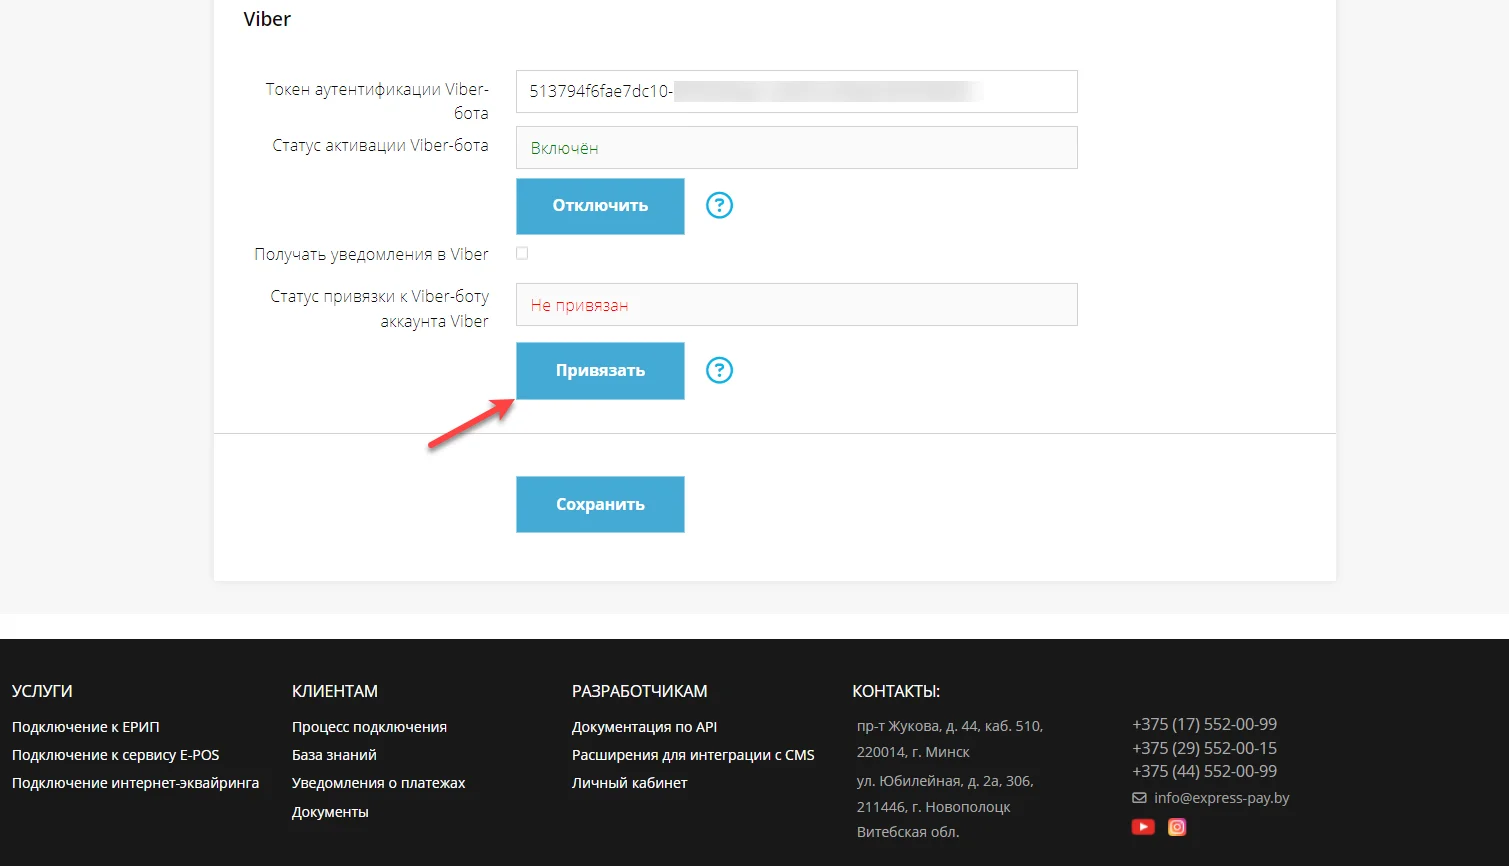Click the label Получать уведомления в Viber

[371, 254]
